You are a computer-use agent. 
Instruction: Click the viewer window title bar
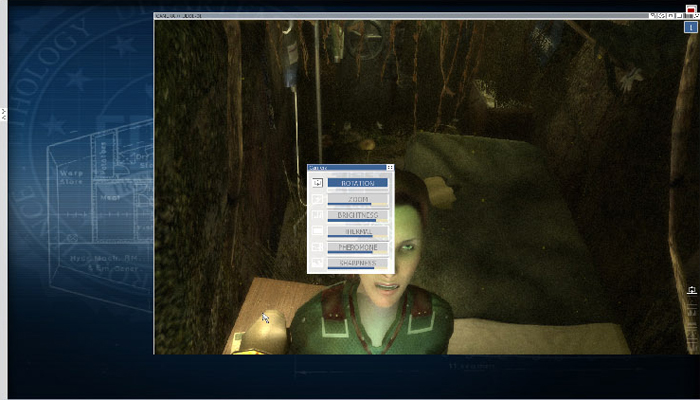click(402, 16)
